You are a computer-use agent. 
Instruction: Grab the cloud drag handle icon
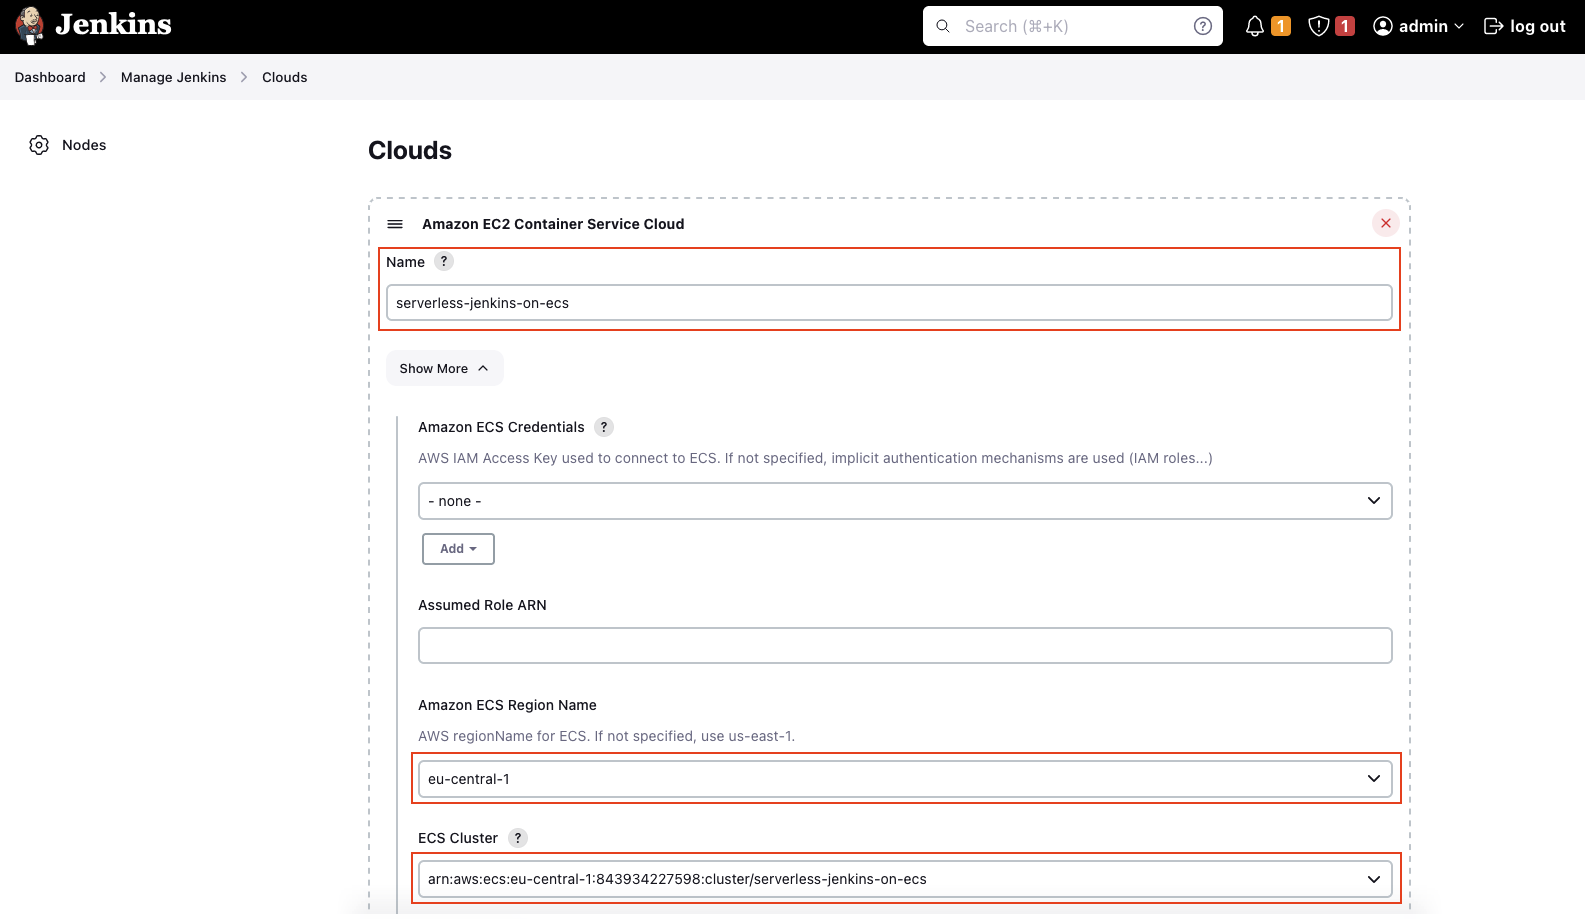[x=395, y=224]
